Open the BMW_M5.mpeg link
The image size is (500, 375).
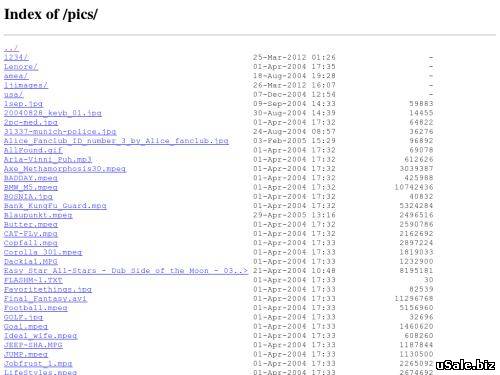point(31,188)
